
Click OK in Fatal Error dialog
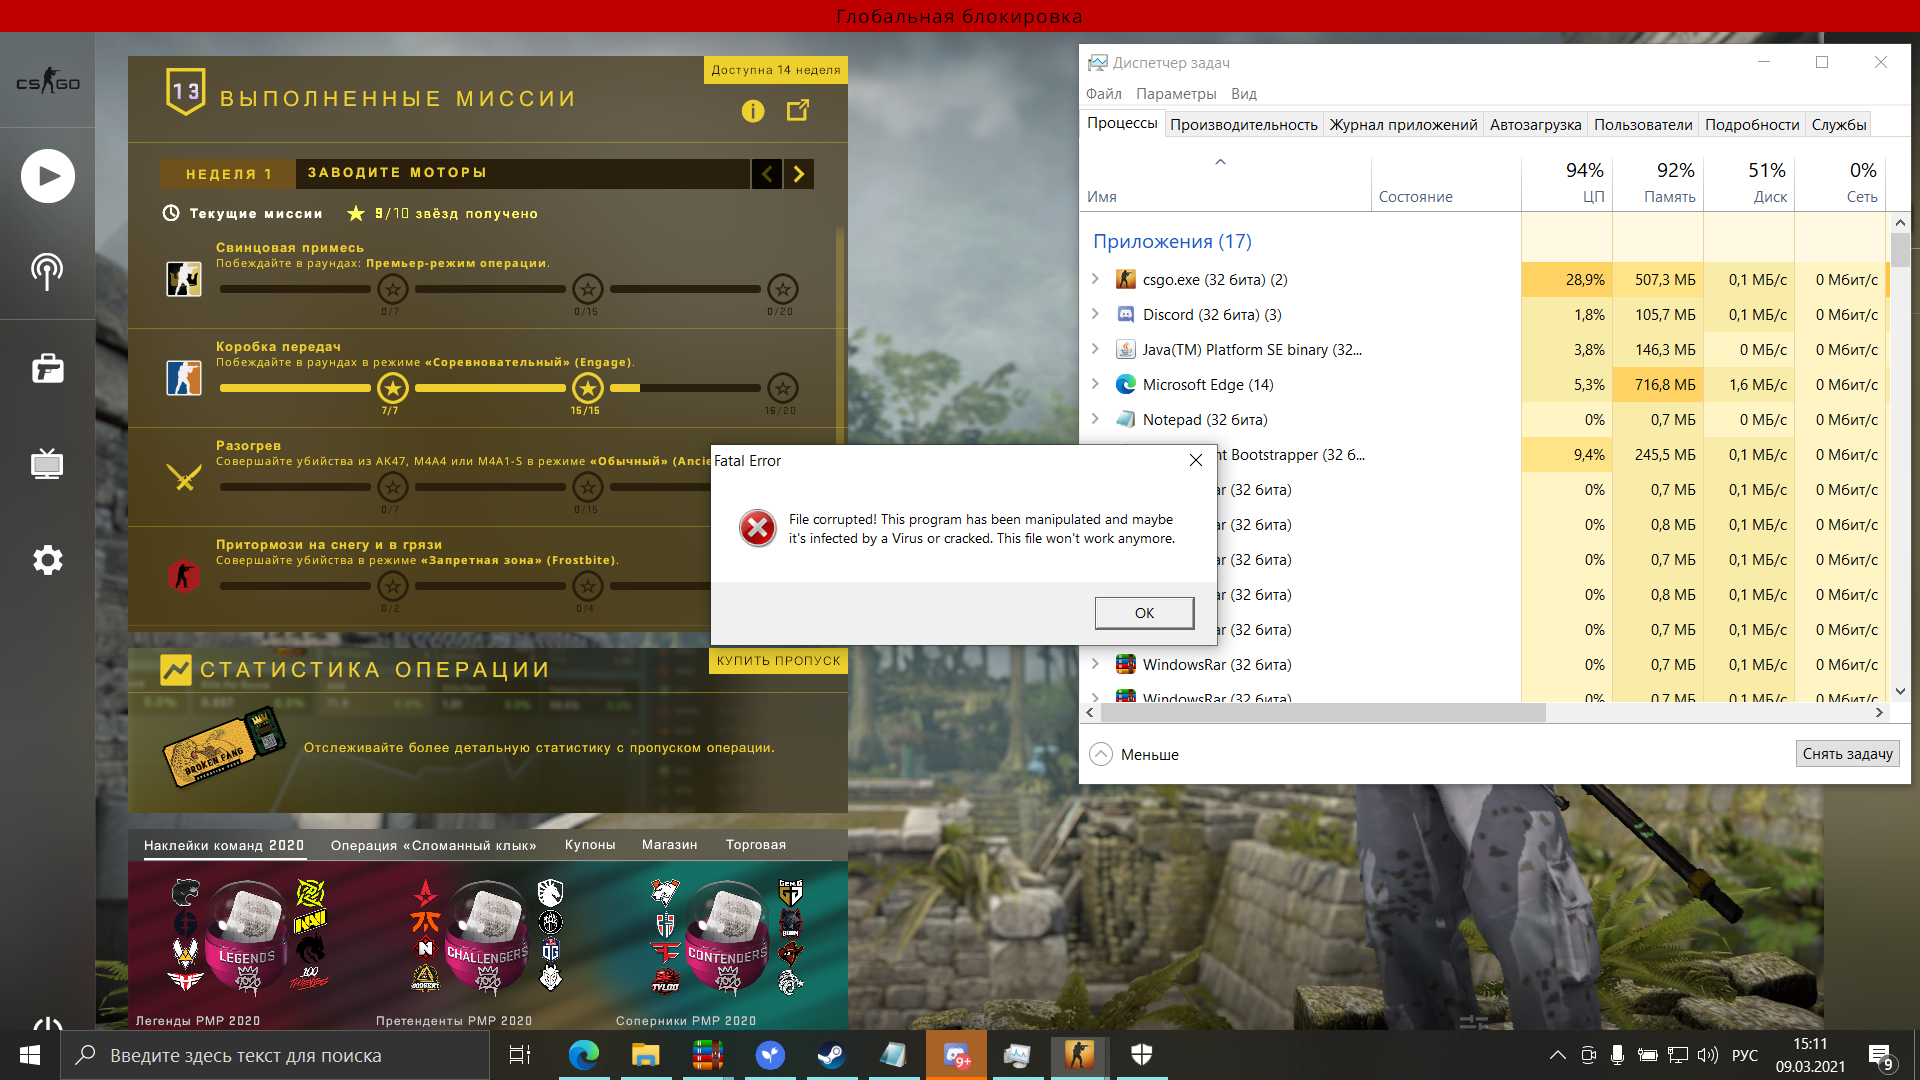point(1144,613)
